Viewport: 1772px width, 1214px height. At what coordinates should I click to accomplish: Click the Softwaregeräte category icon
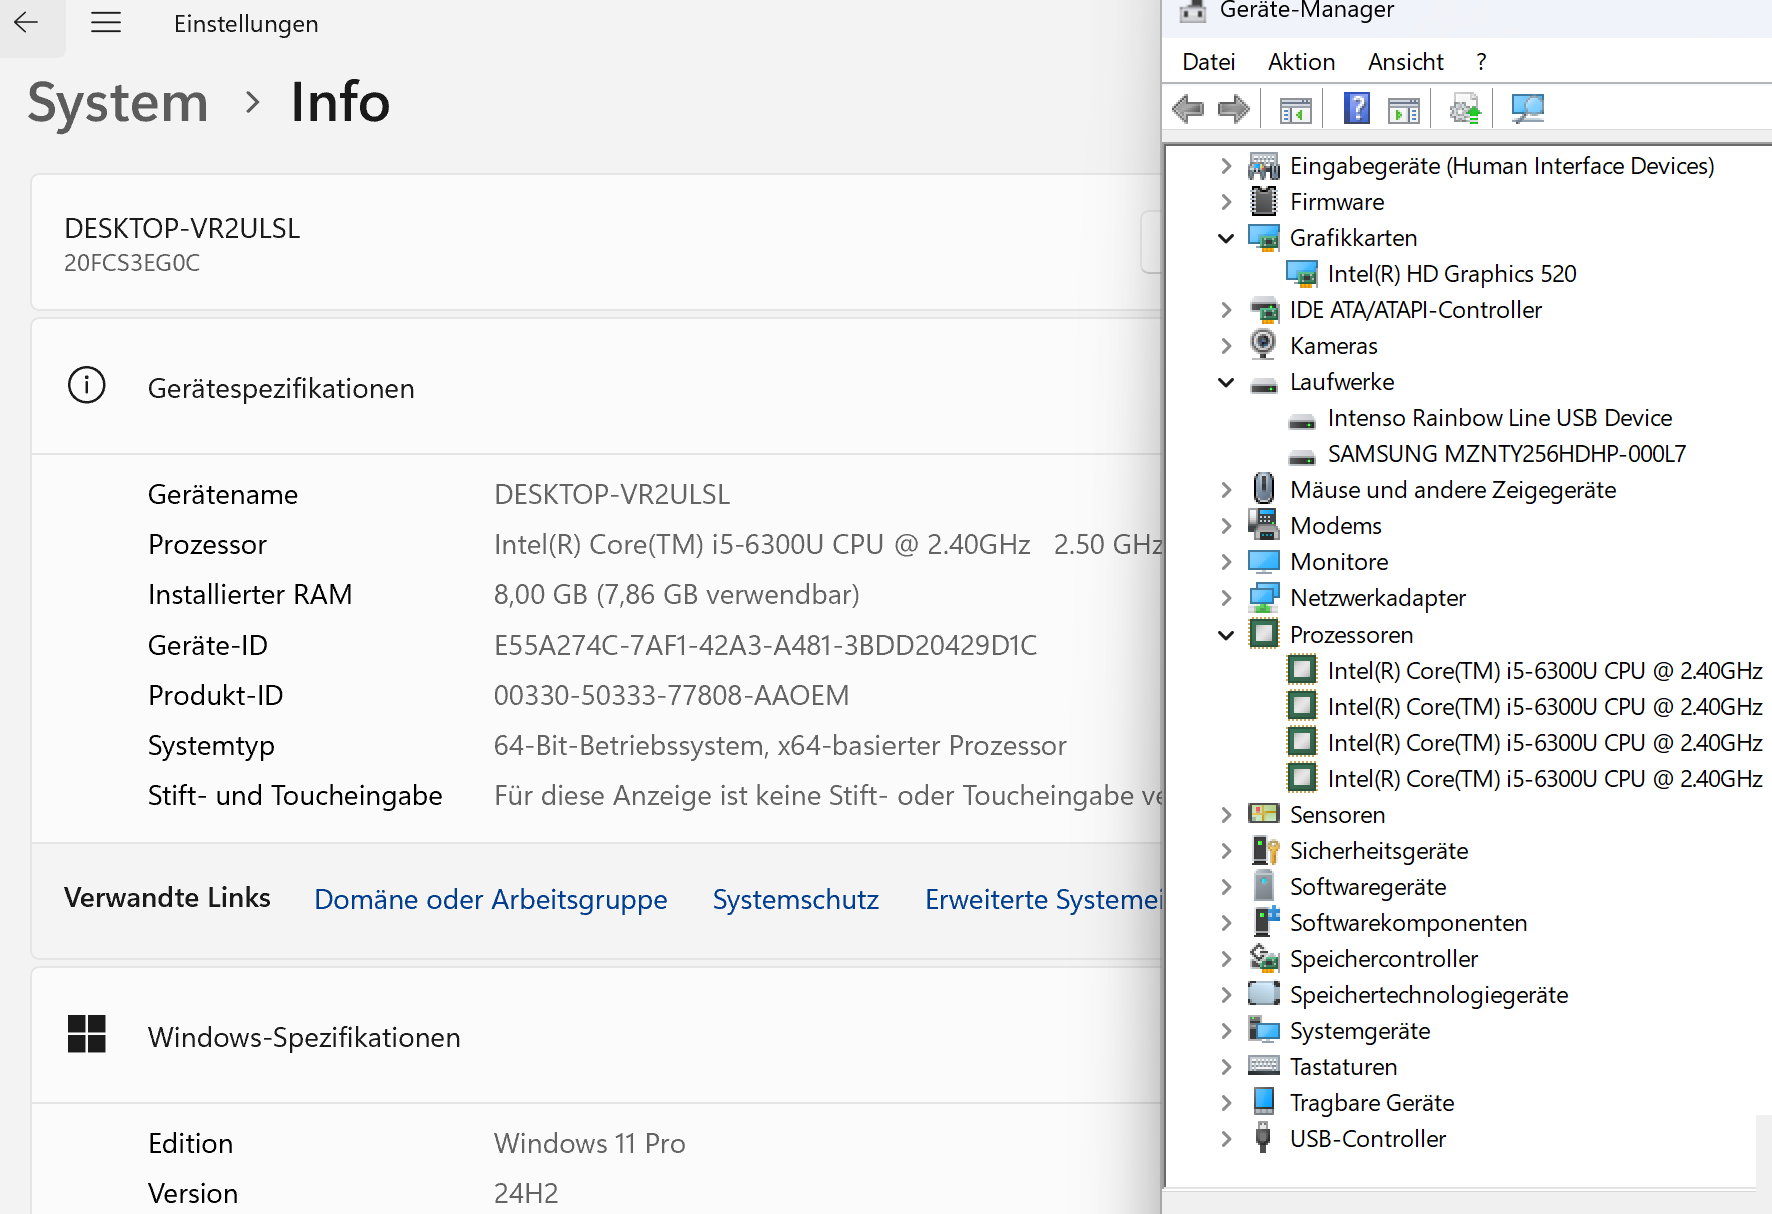point(1264,886)
